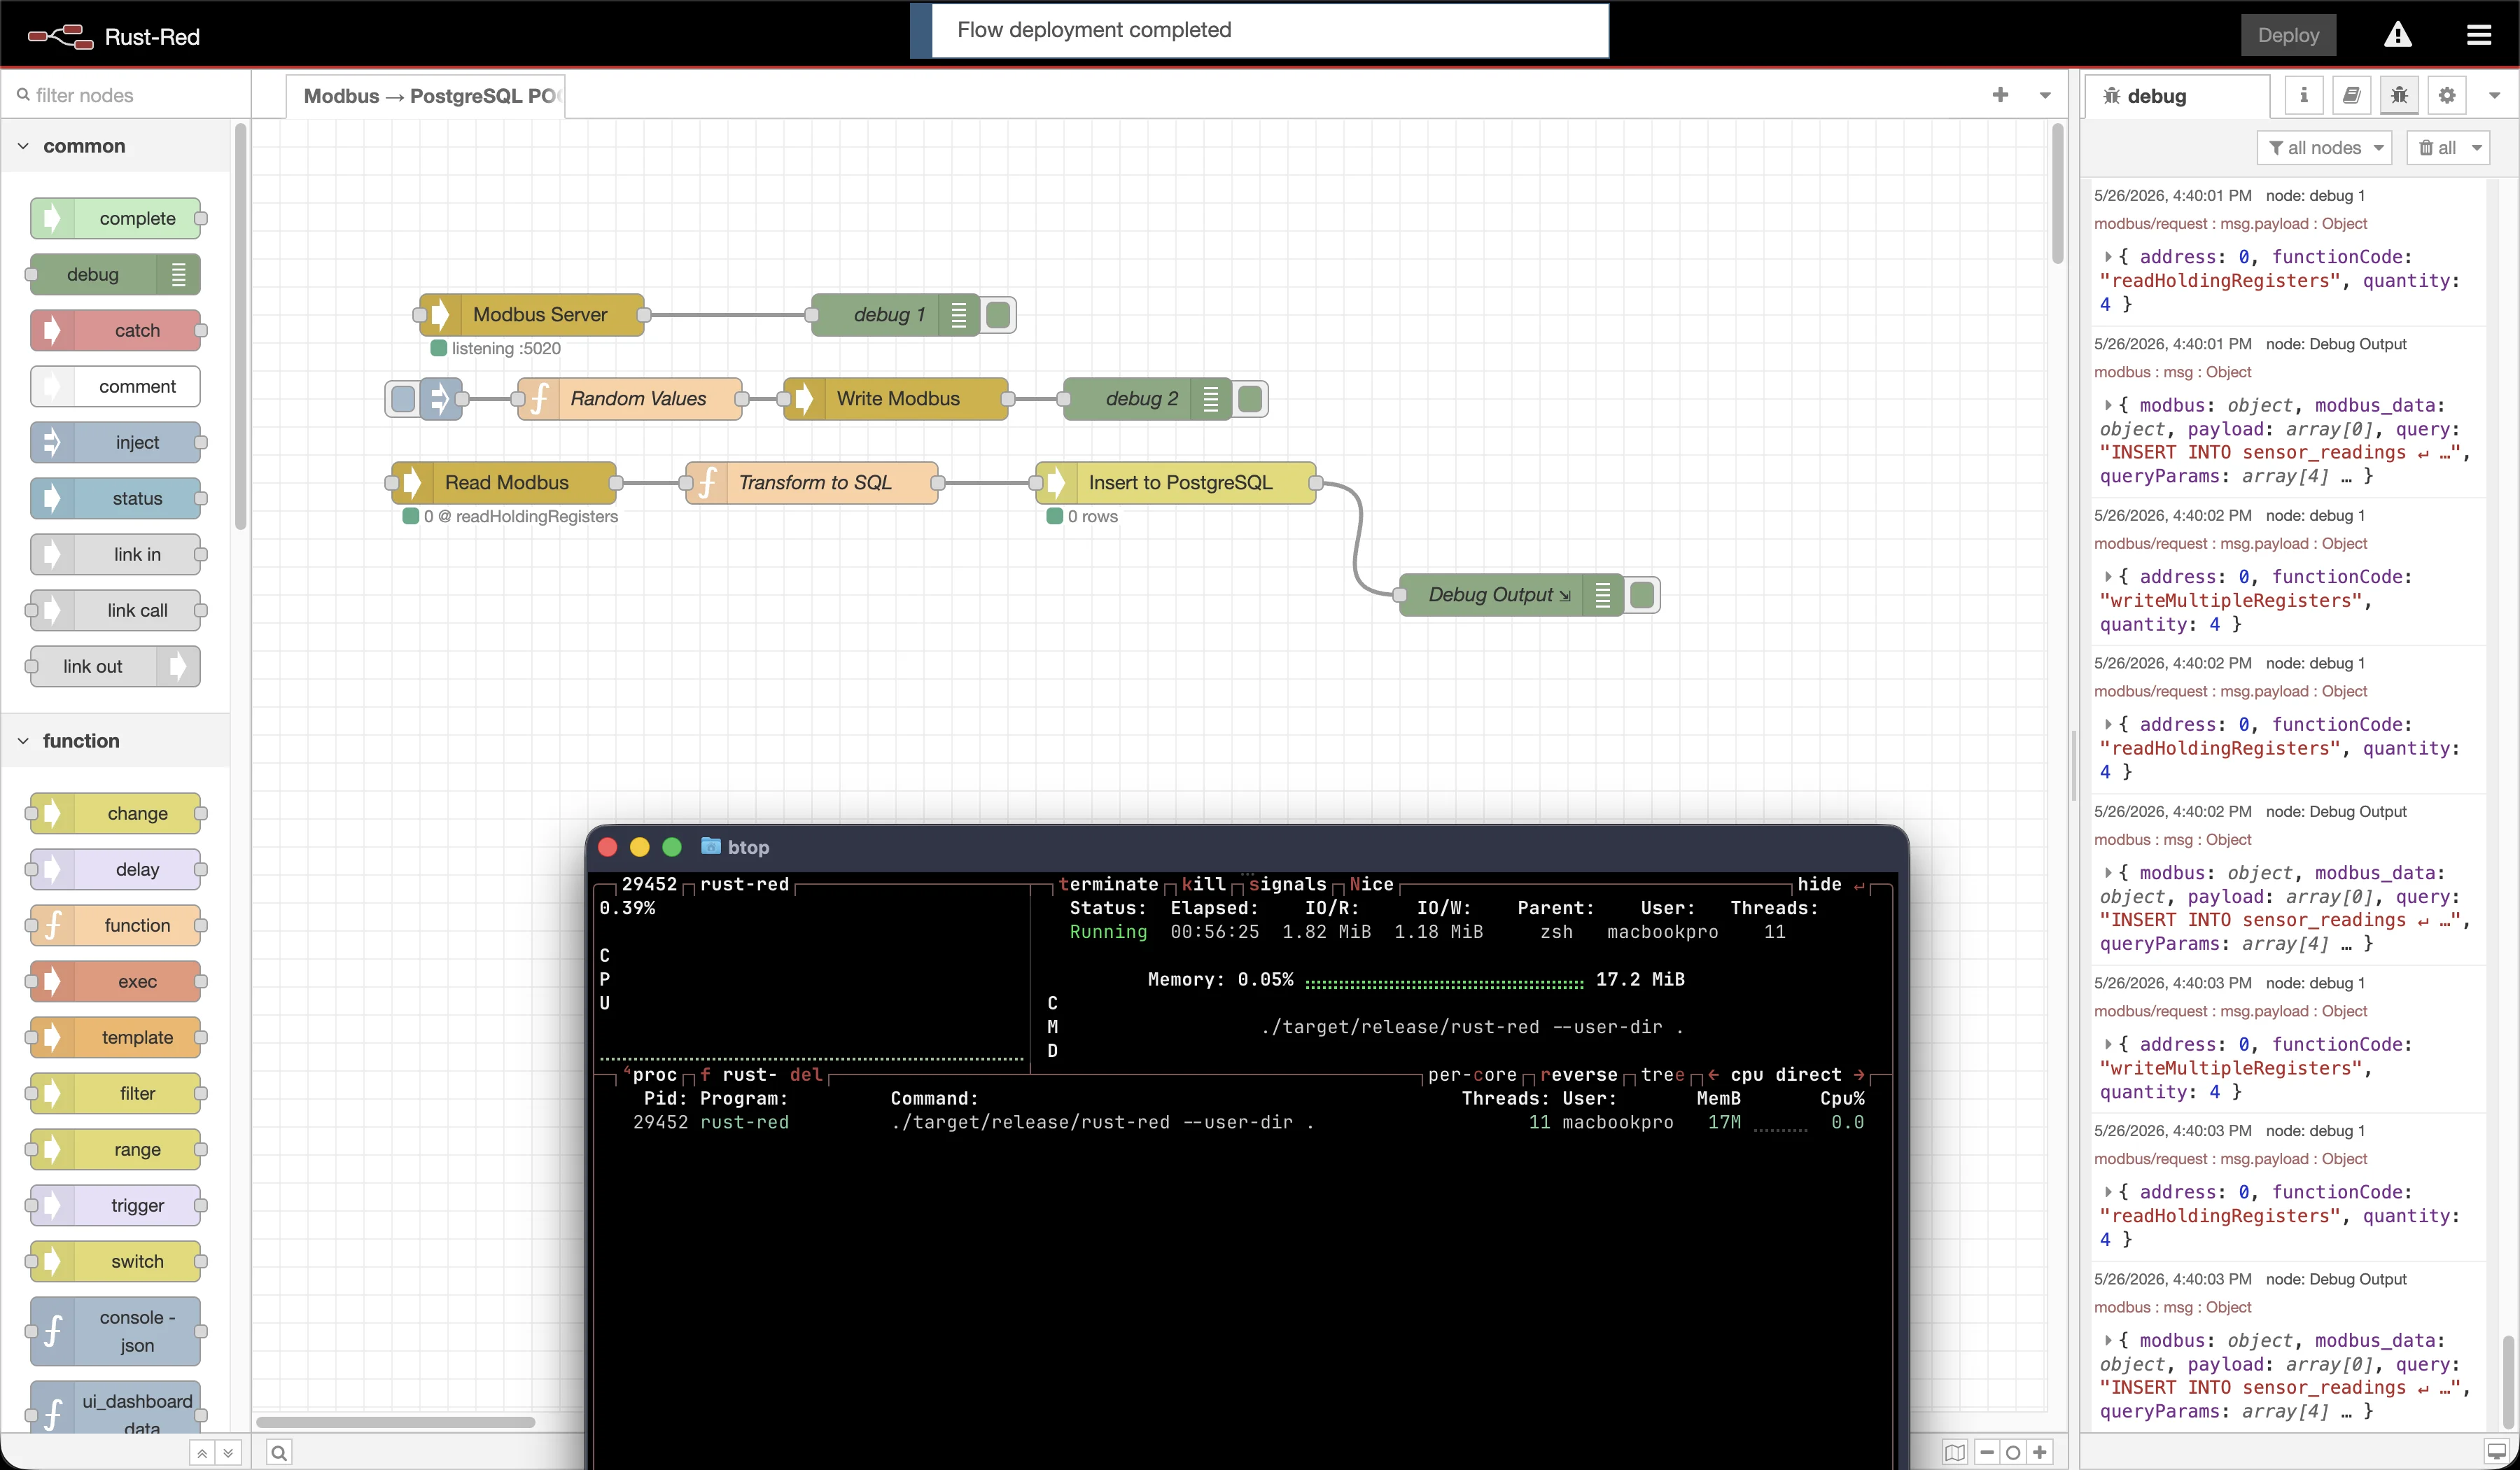Open the all nodes filter dropdown
2520x1470 pixels.
click(x=2324, y=148)
